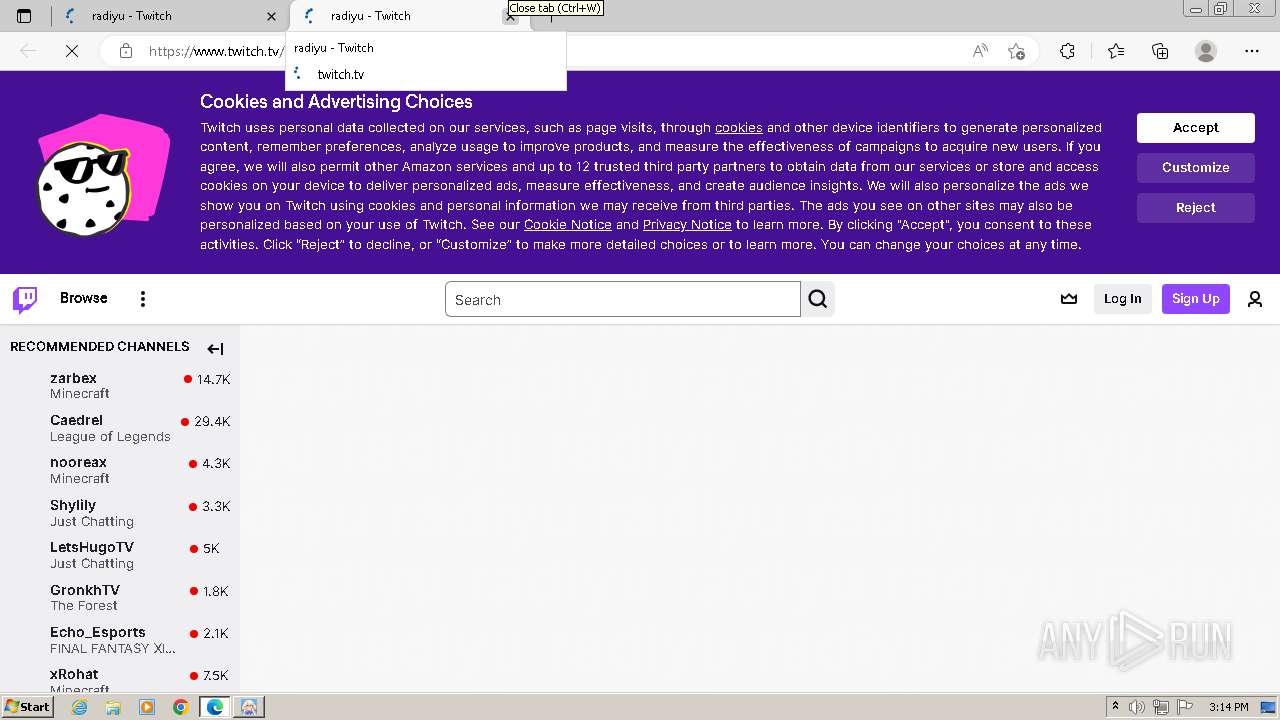Open the three-dot more menu beside Browse
1280x720 pixels.
143,299
